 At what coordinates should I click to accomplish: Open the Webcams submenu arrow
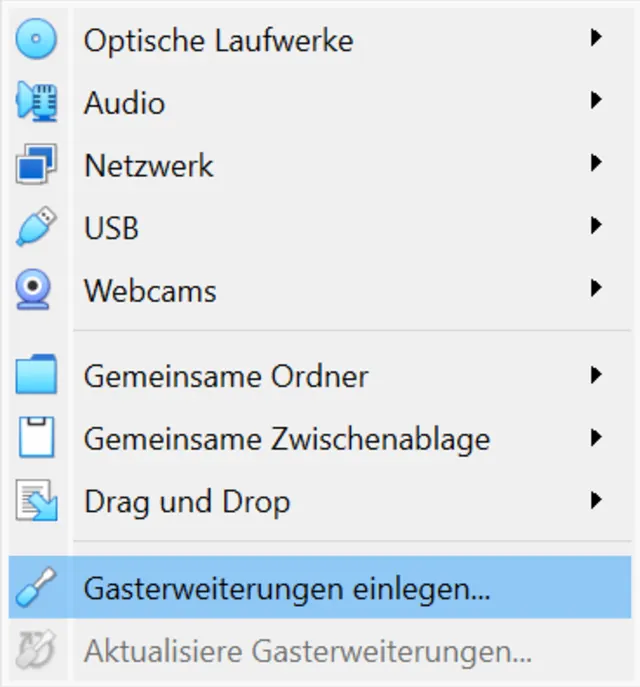click(596, 289)
